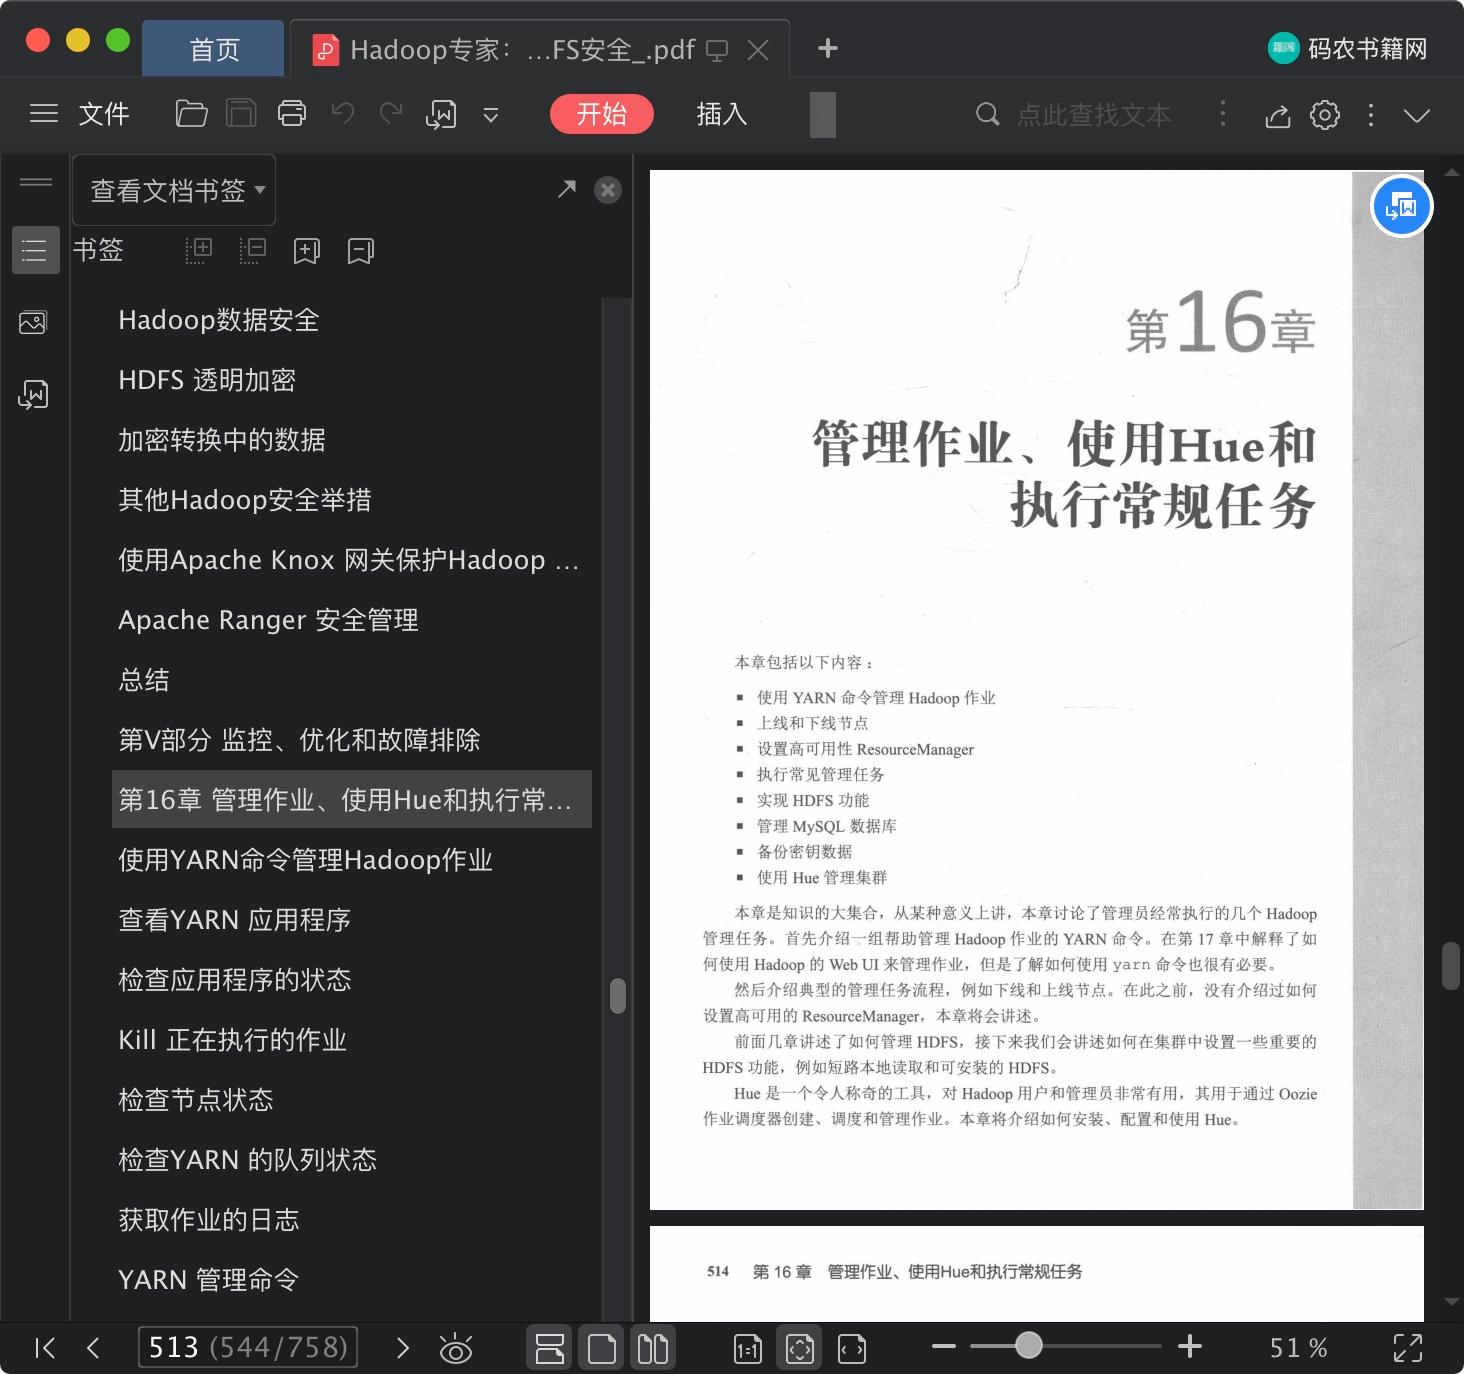1464x1374 pixels.
Task: Enter full screen mode icon
Action: pyautogui.click(x=1408, y=1348)
